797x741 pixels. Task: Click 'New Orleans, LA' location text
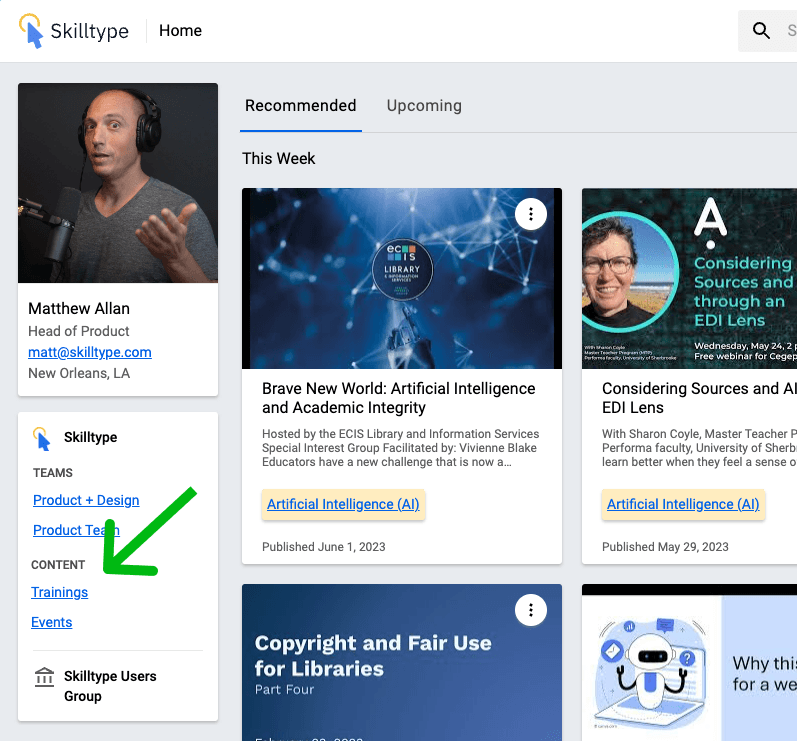pos(79,373)
